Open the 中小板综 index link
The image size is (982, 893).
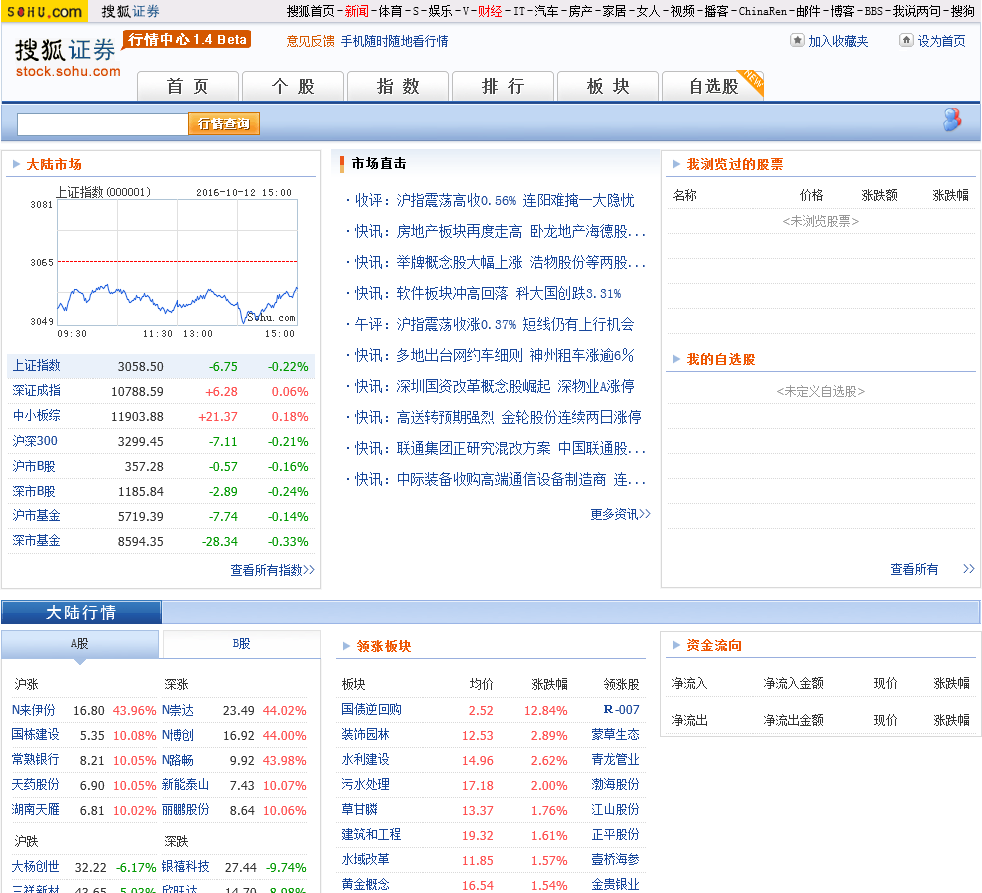[x=36, y=416]
